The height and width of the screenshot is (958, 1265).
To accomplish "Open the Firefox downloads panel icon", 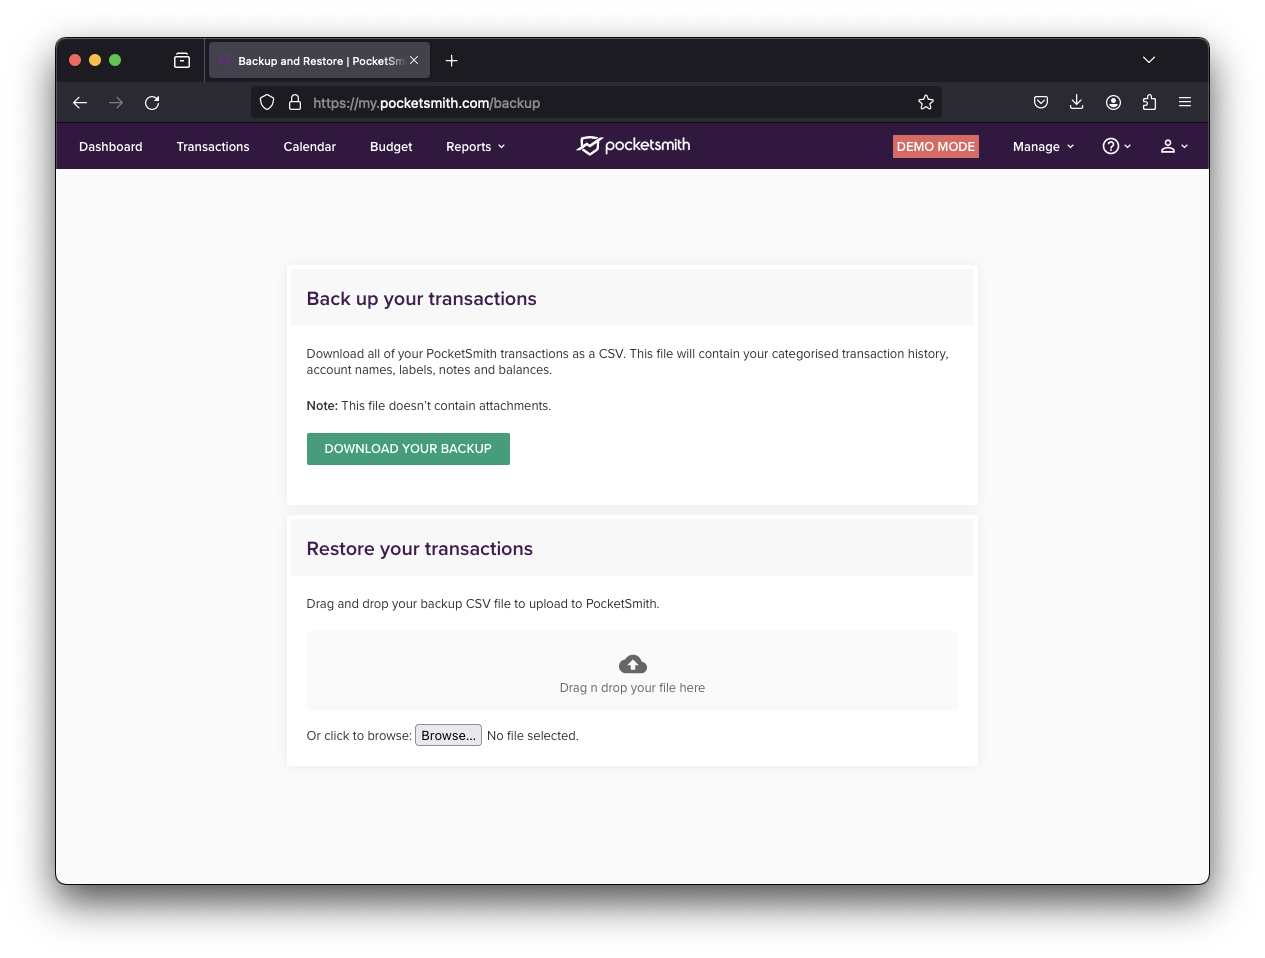I will 1077,102.
